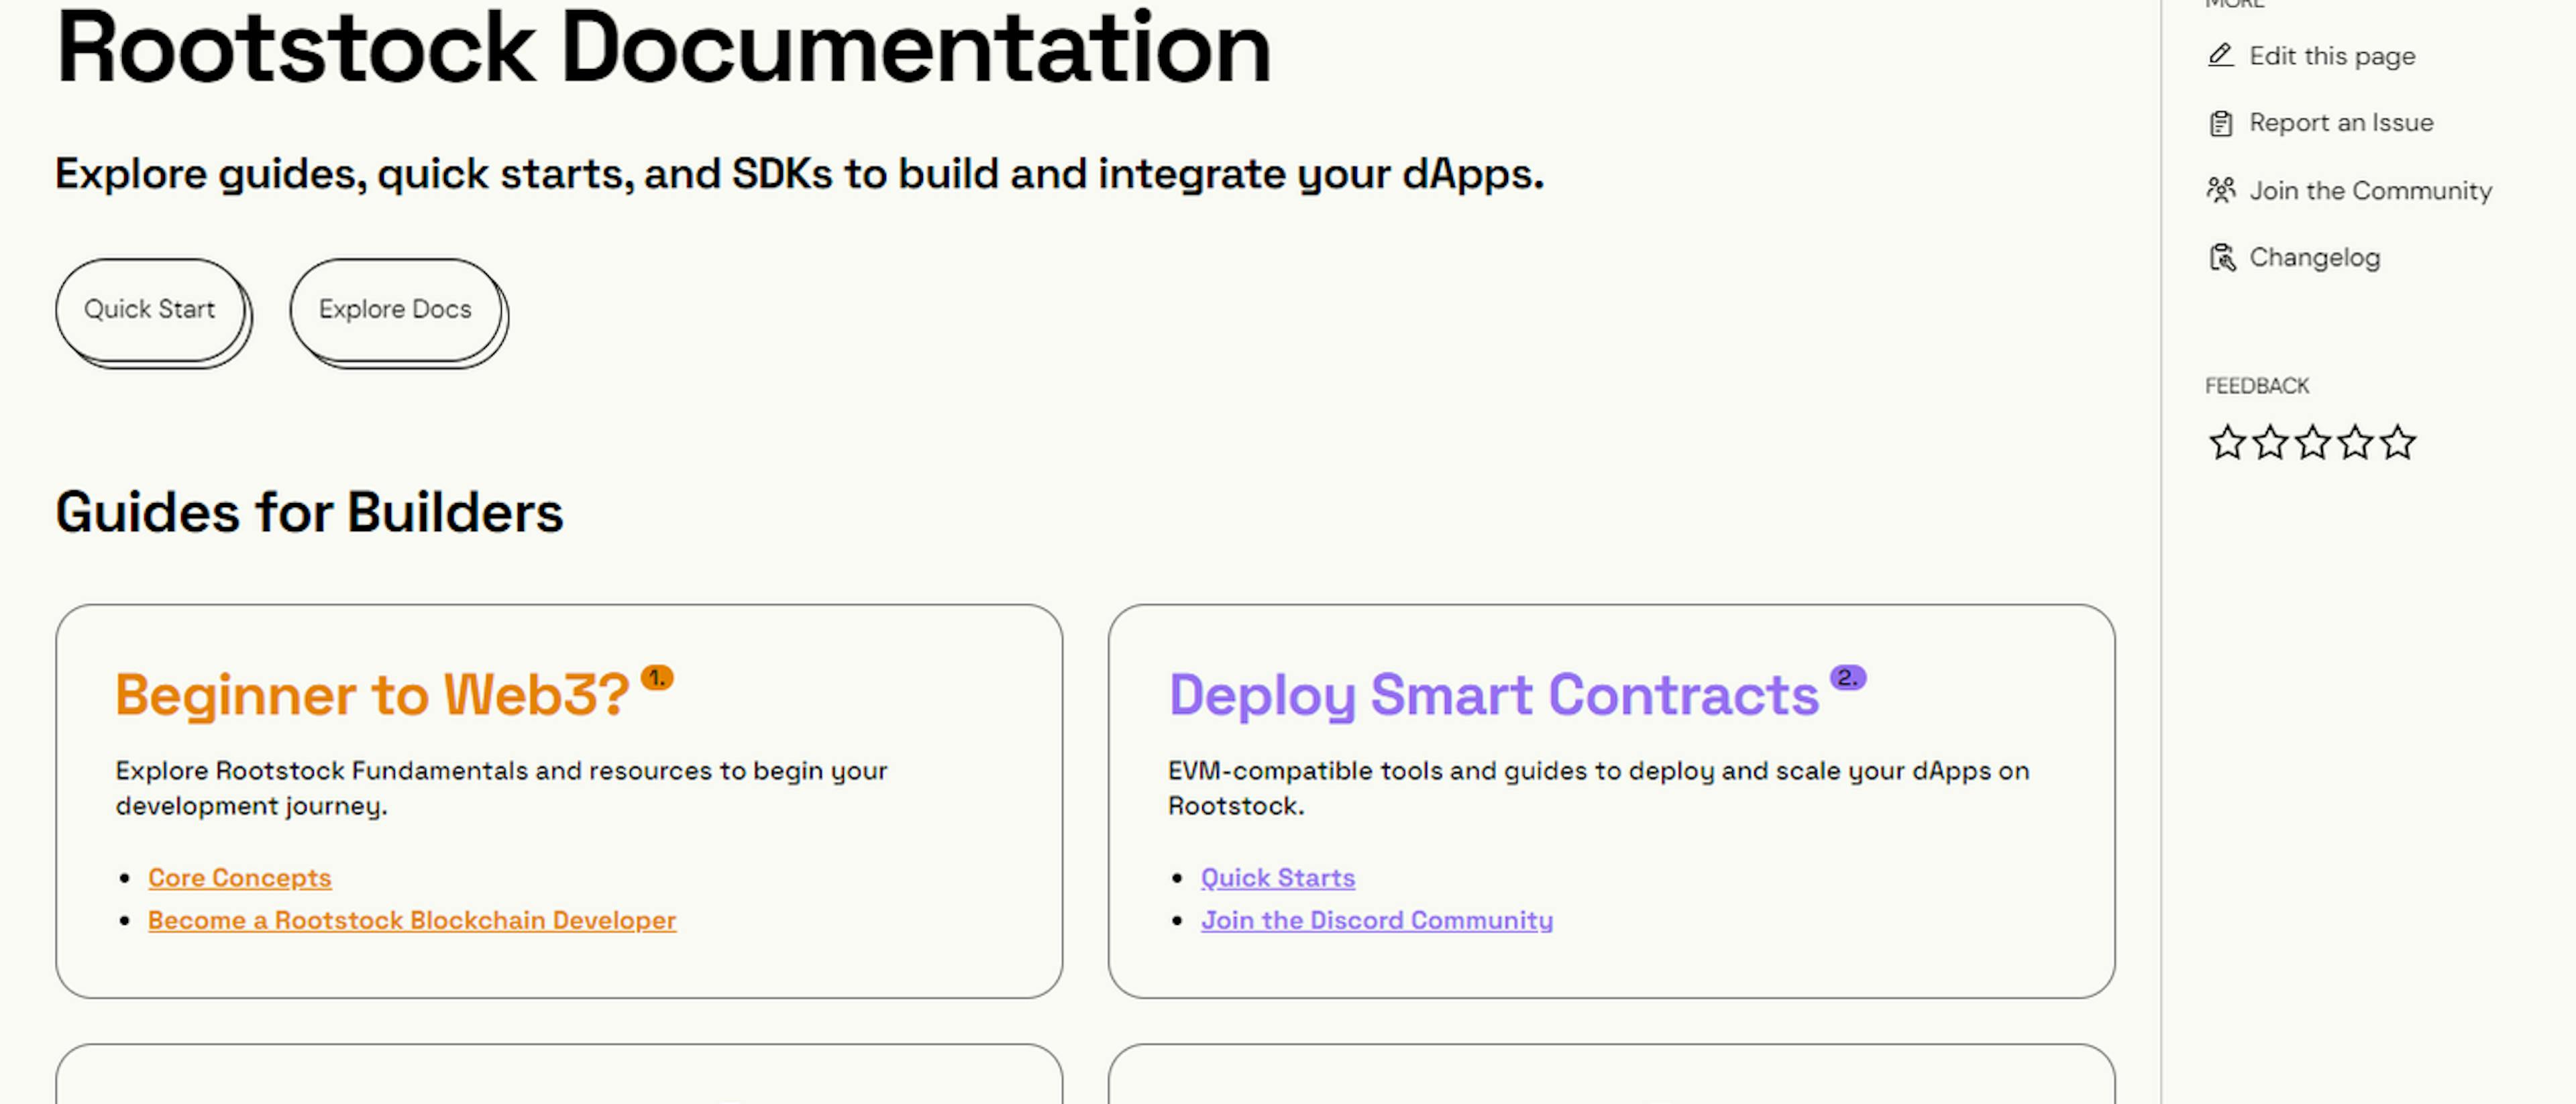2576x1104 pixels.
Task: Give the page a five-star rating
Action: [2398, 442]
